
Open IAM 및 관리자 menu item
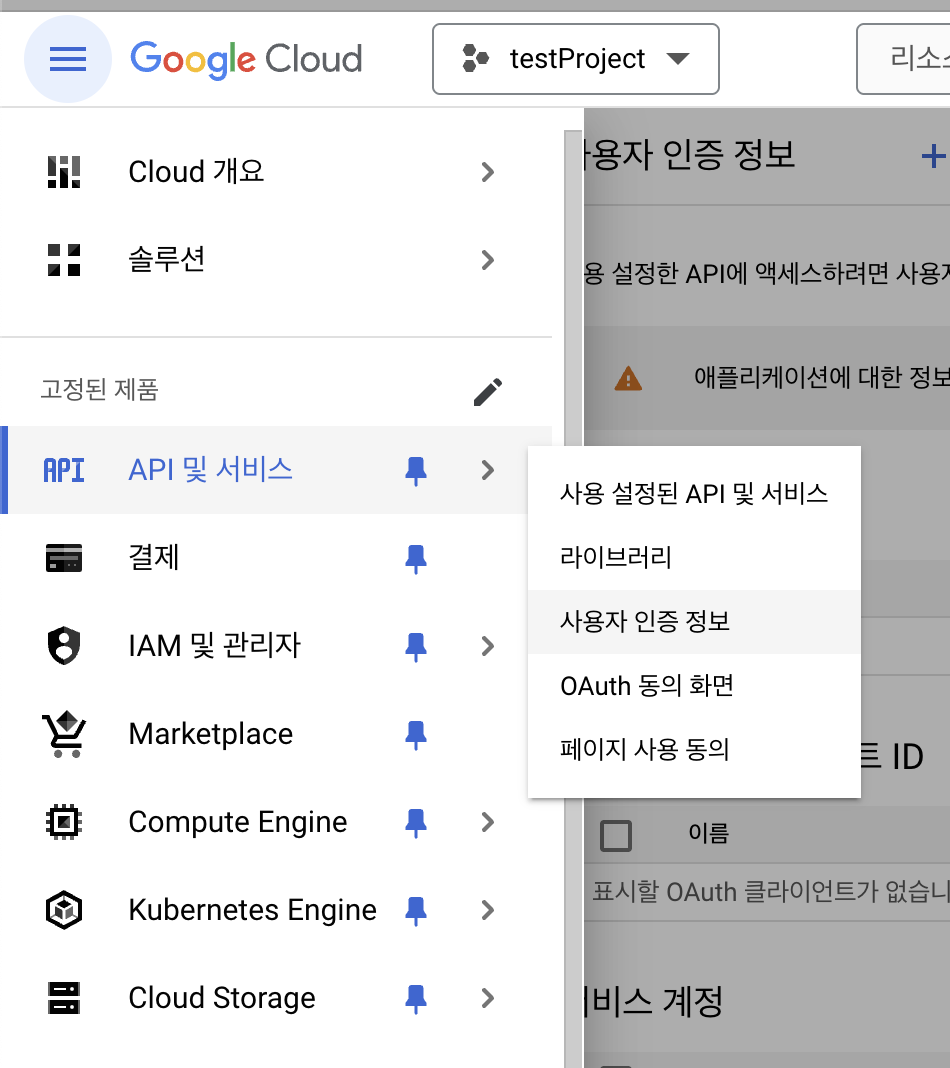click(x=276, y=646)
